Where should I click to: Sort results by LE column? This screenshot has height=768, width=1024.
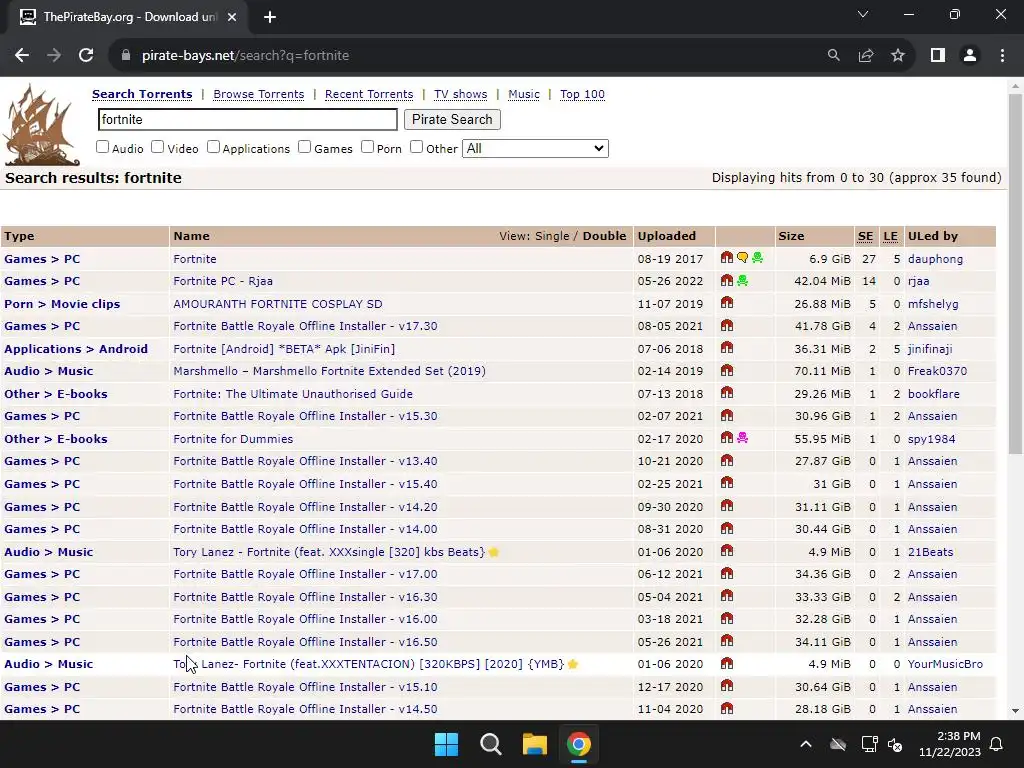pyautogui.click(x=890, y=236)
